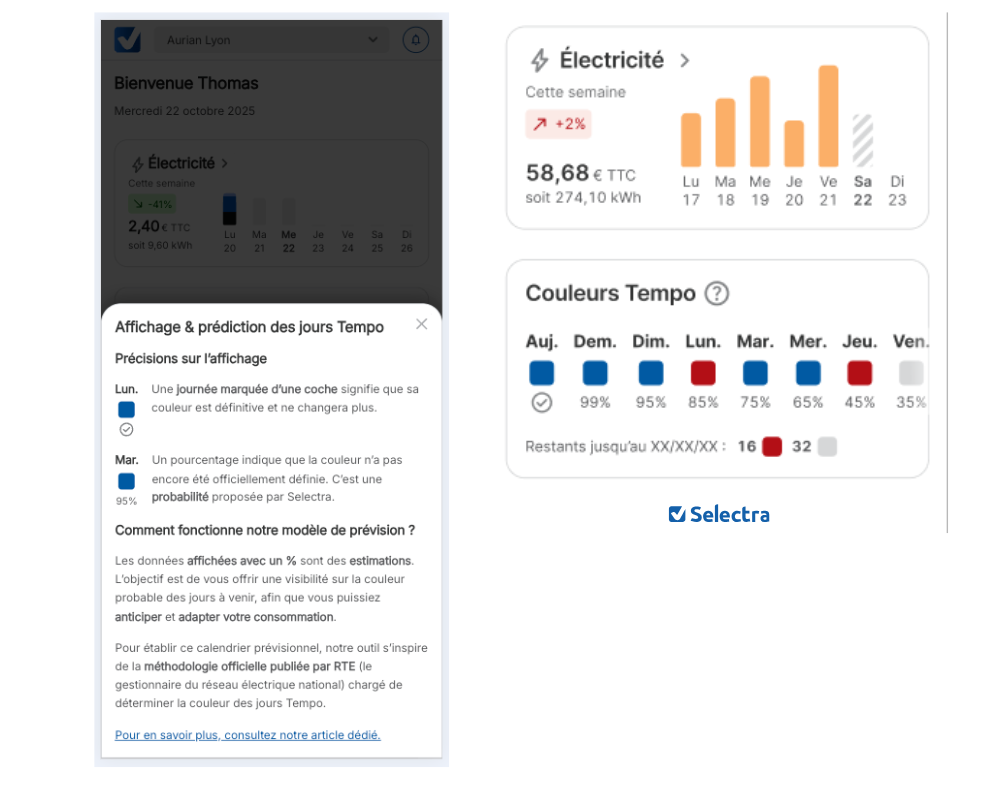This screenshot has height=800, width=1000.
Task: Click the checkmark circle under Auj.
Action: click(542, 403)
